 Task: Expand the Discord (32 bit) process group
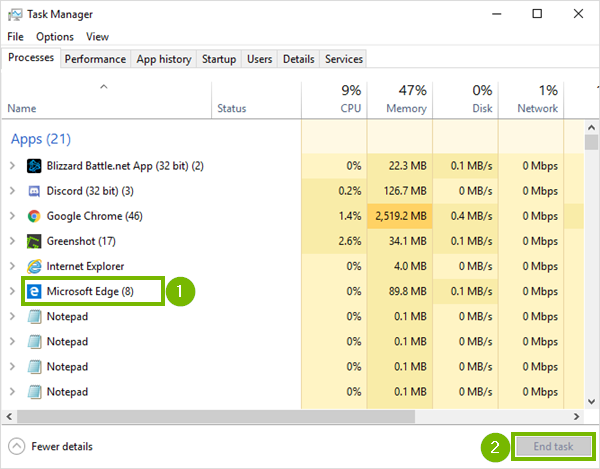pos(12,191)
